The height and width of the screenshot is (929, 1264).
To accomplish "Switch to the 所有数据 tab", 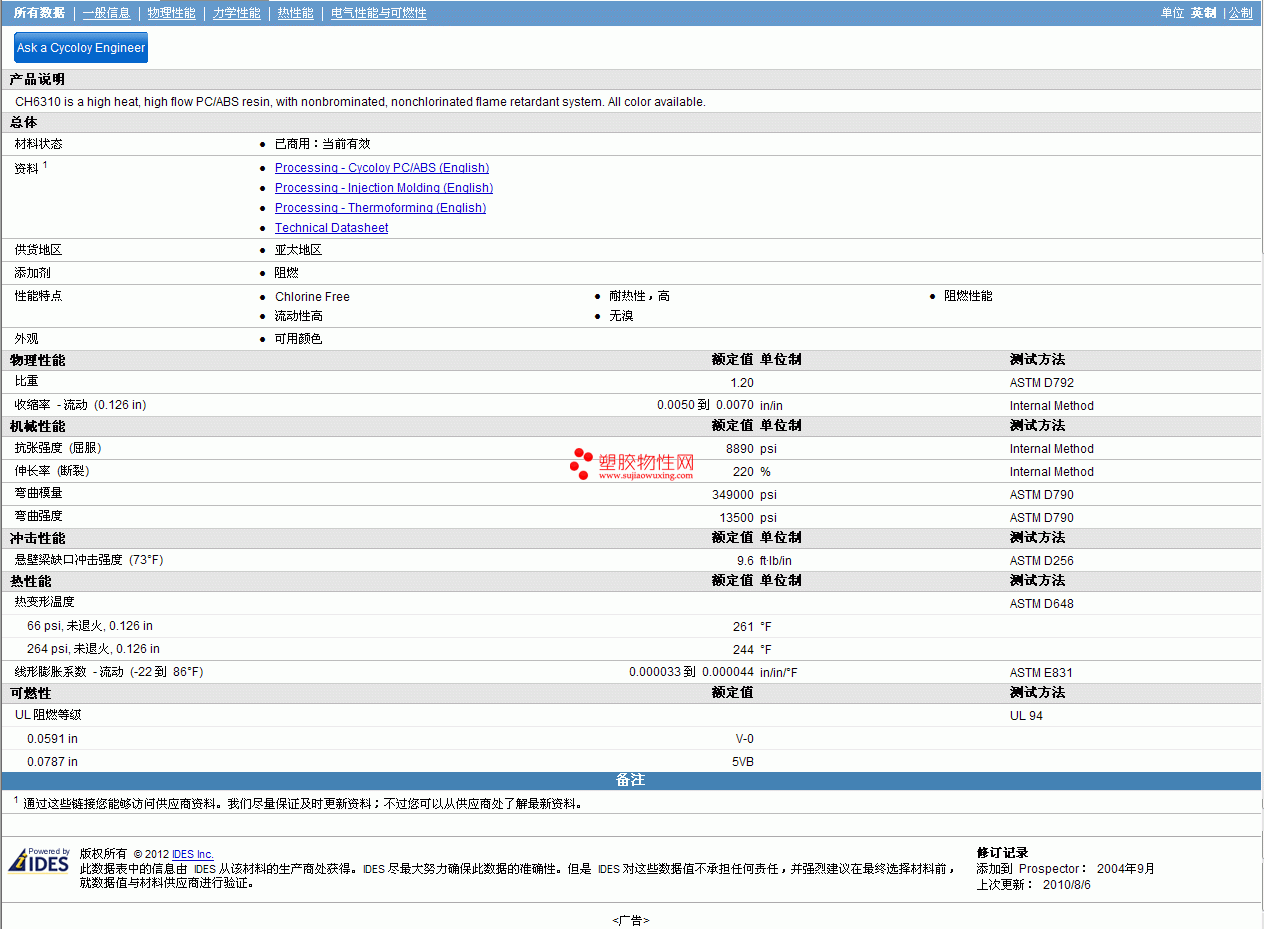I will click(39, 13).
